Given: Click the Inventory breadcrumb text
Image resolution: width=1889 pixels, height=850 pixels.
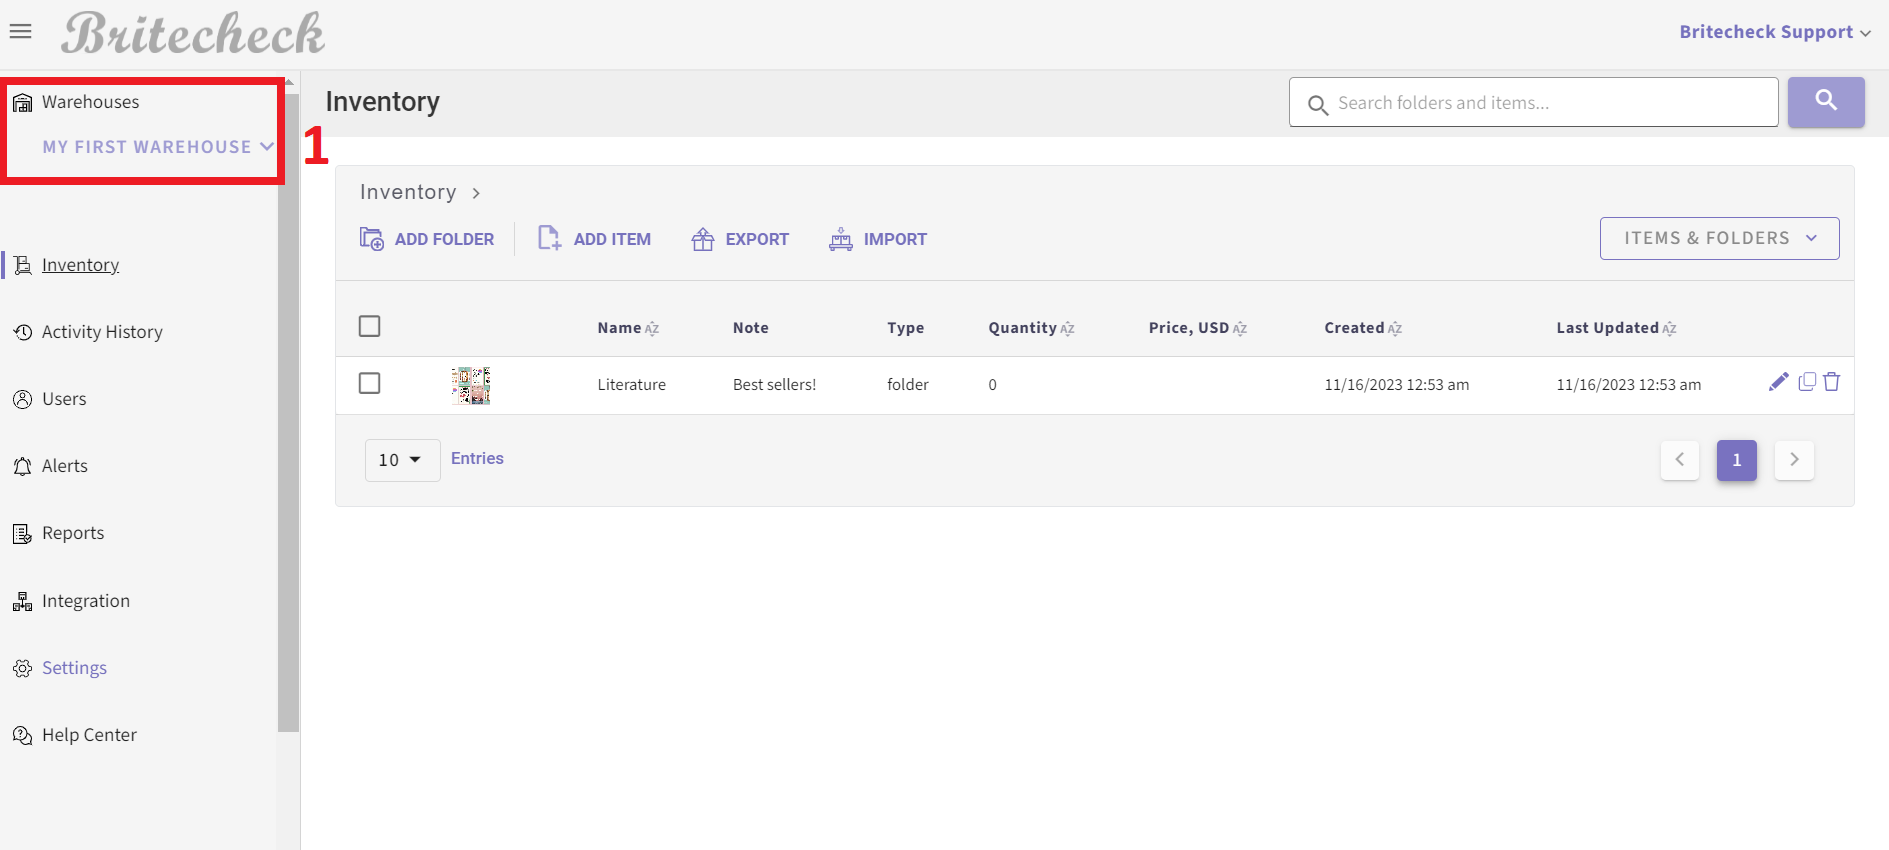Looking at the screenshot, I should click(x=408, y=192).
